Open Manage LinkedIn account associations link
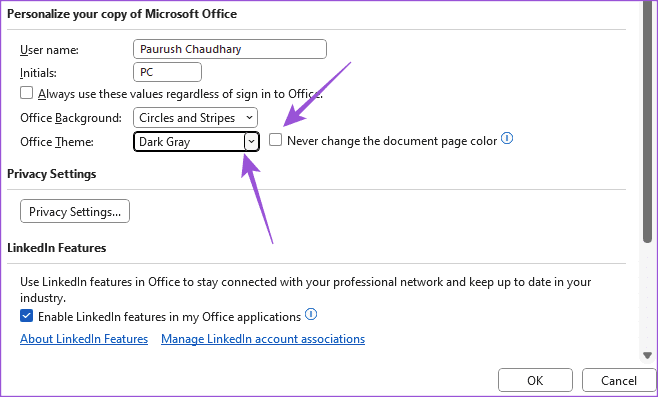Image resolution: width=658 pixels, height=397 pixels. (x=263, y=339)
